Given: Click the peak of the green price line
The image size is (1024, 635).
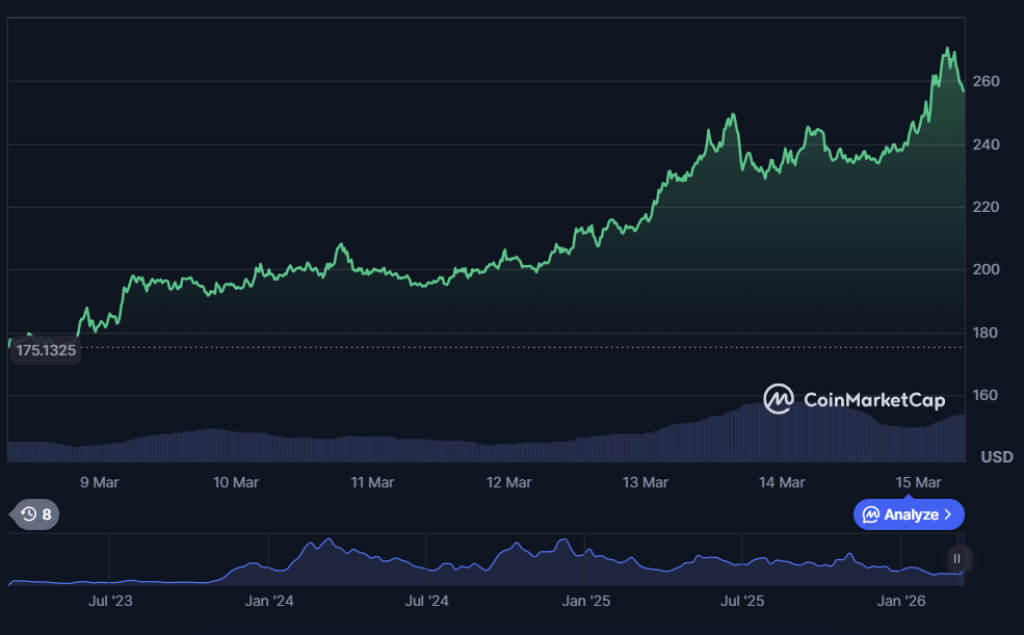Looking at the screenshot, I should point(946,46).
